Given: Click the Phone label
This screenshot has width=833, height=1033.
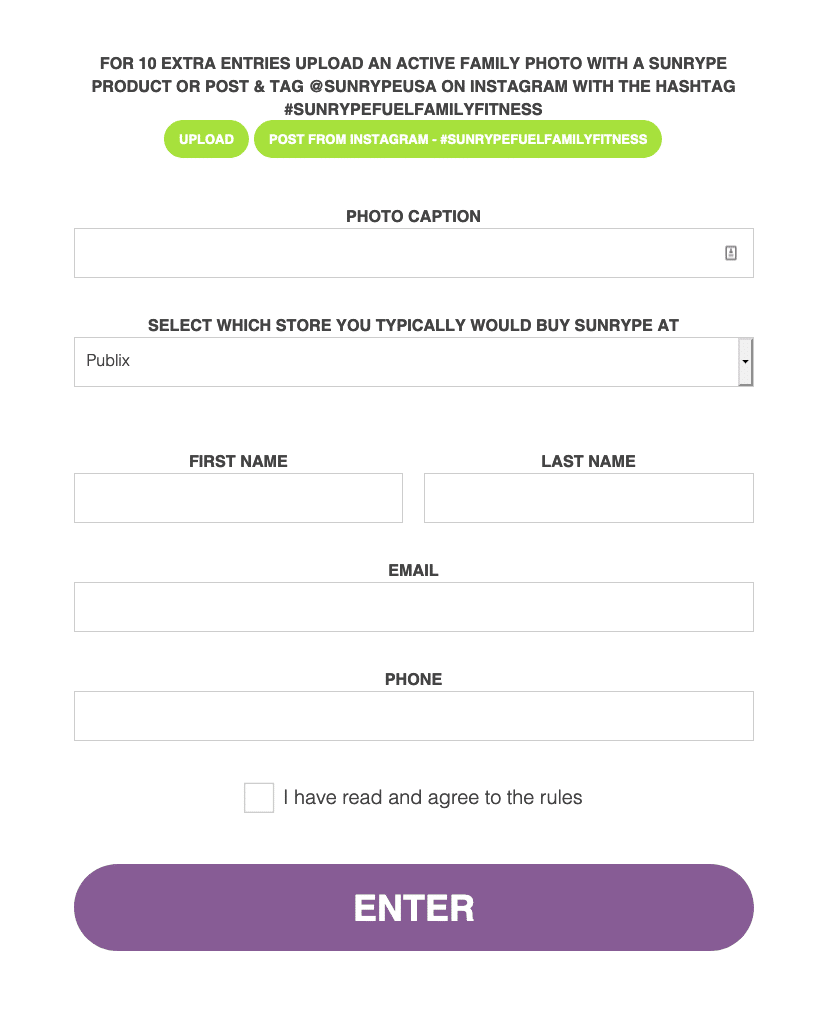Looking at the screenshot, I should 413,679.
